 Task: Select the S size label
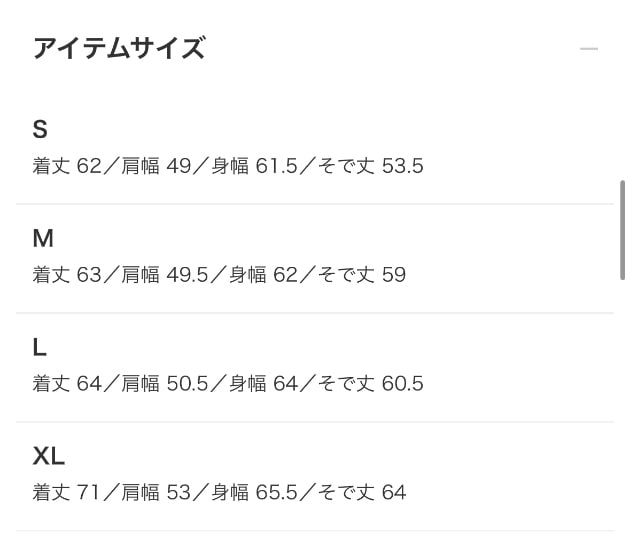40,129
